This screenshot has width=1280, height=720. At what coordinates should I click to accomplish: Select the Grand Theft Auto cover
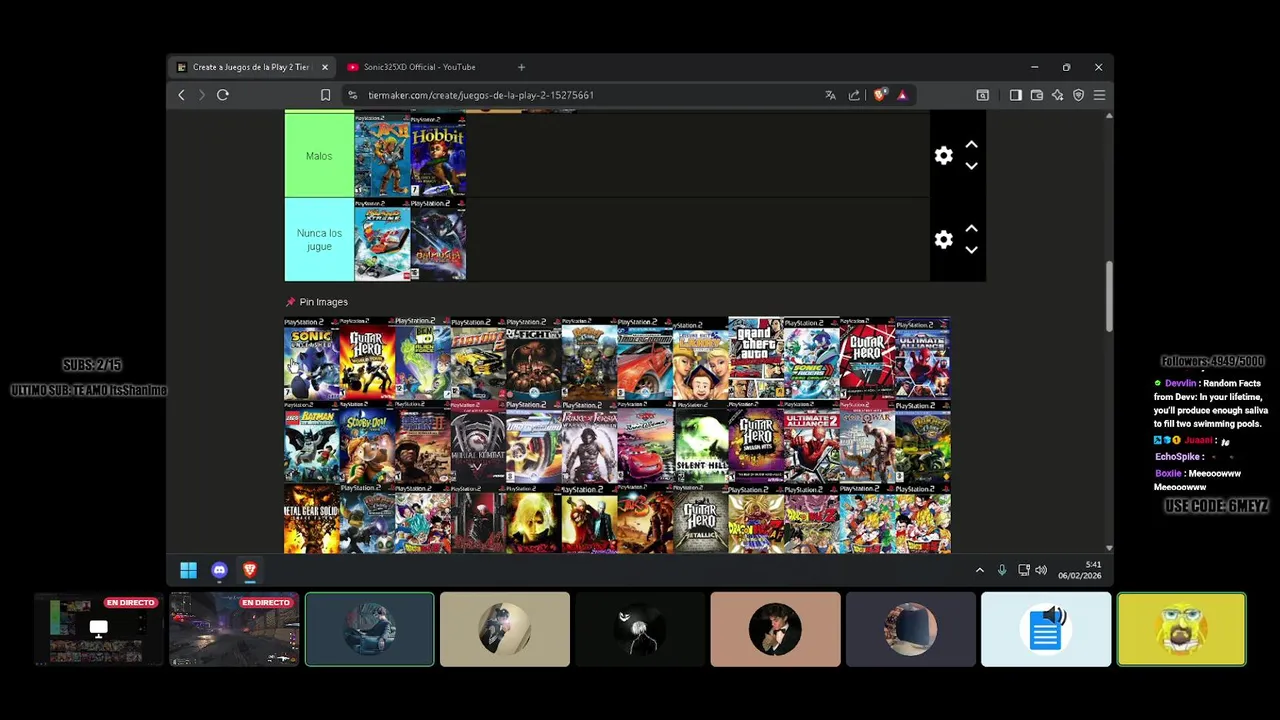point(756,358)
